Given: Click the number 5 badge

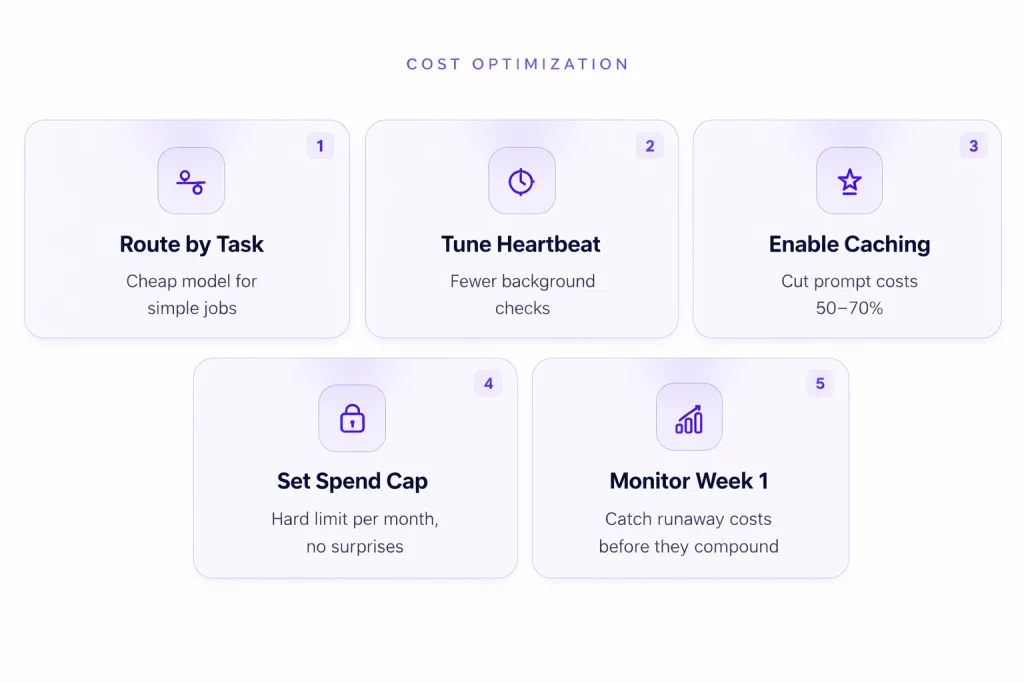Looking at the screenshot, I should (820, 383).
